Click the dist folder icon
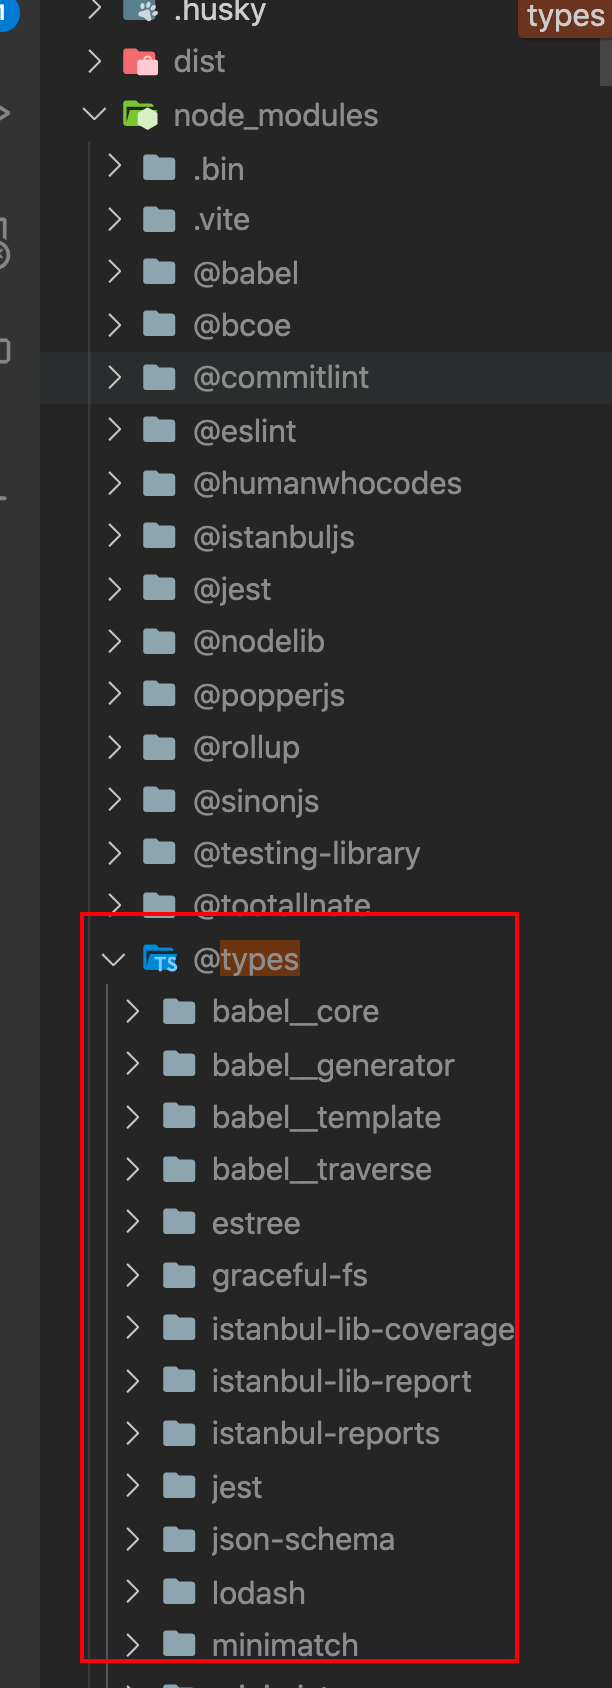This screenshot has width=612, height=1688. coord(140,62)
